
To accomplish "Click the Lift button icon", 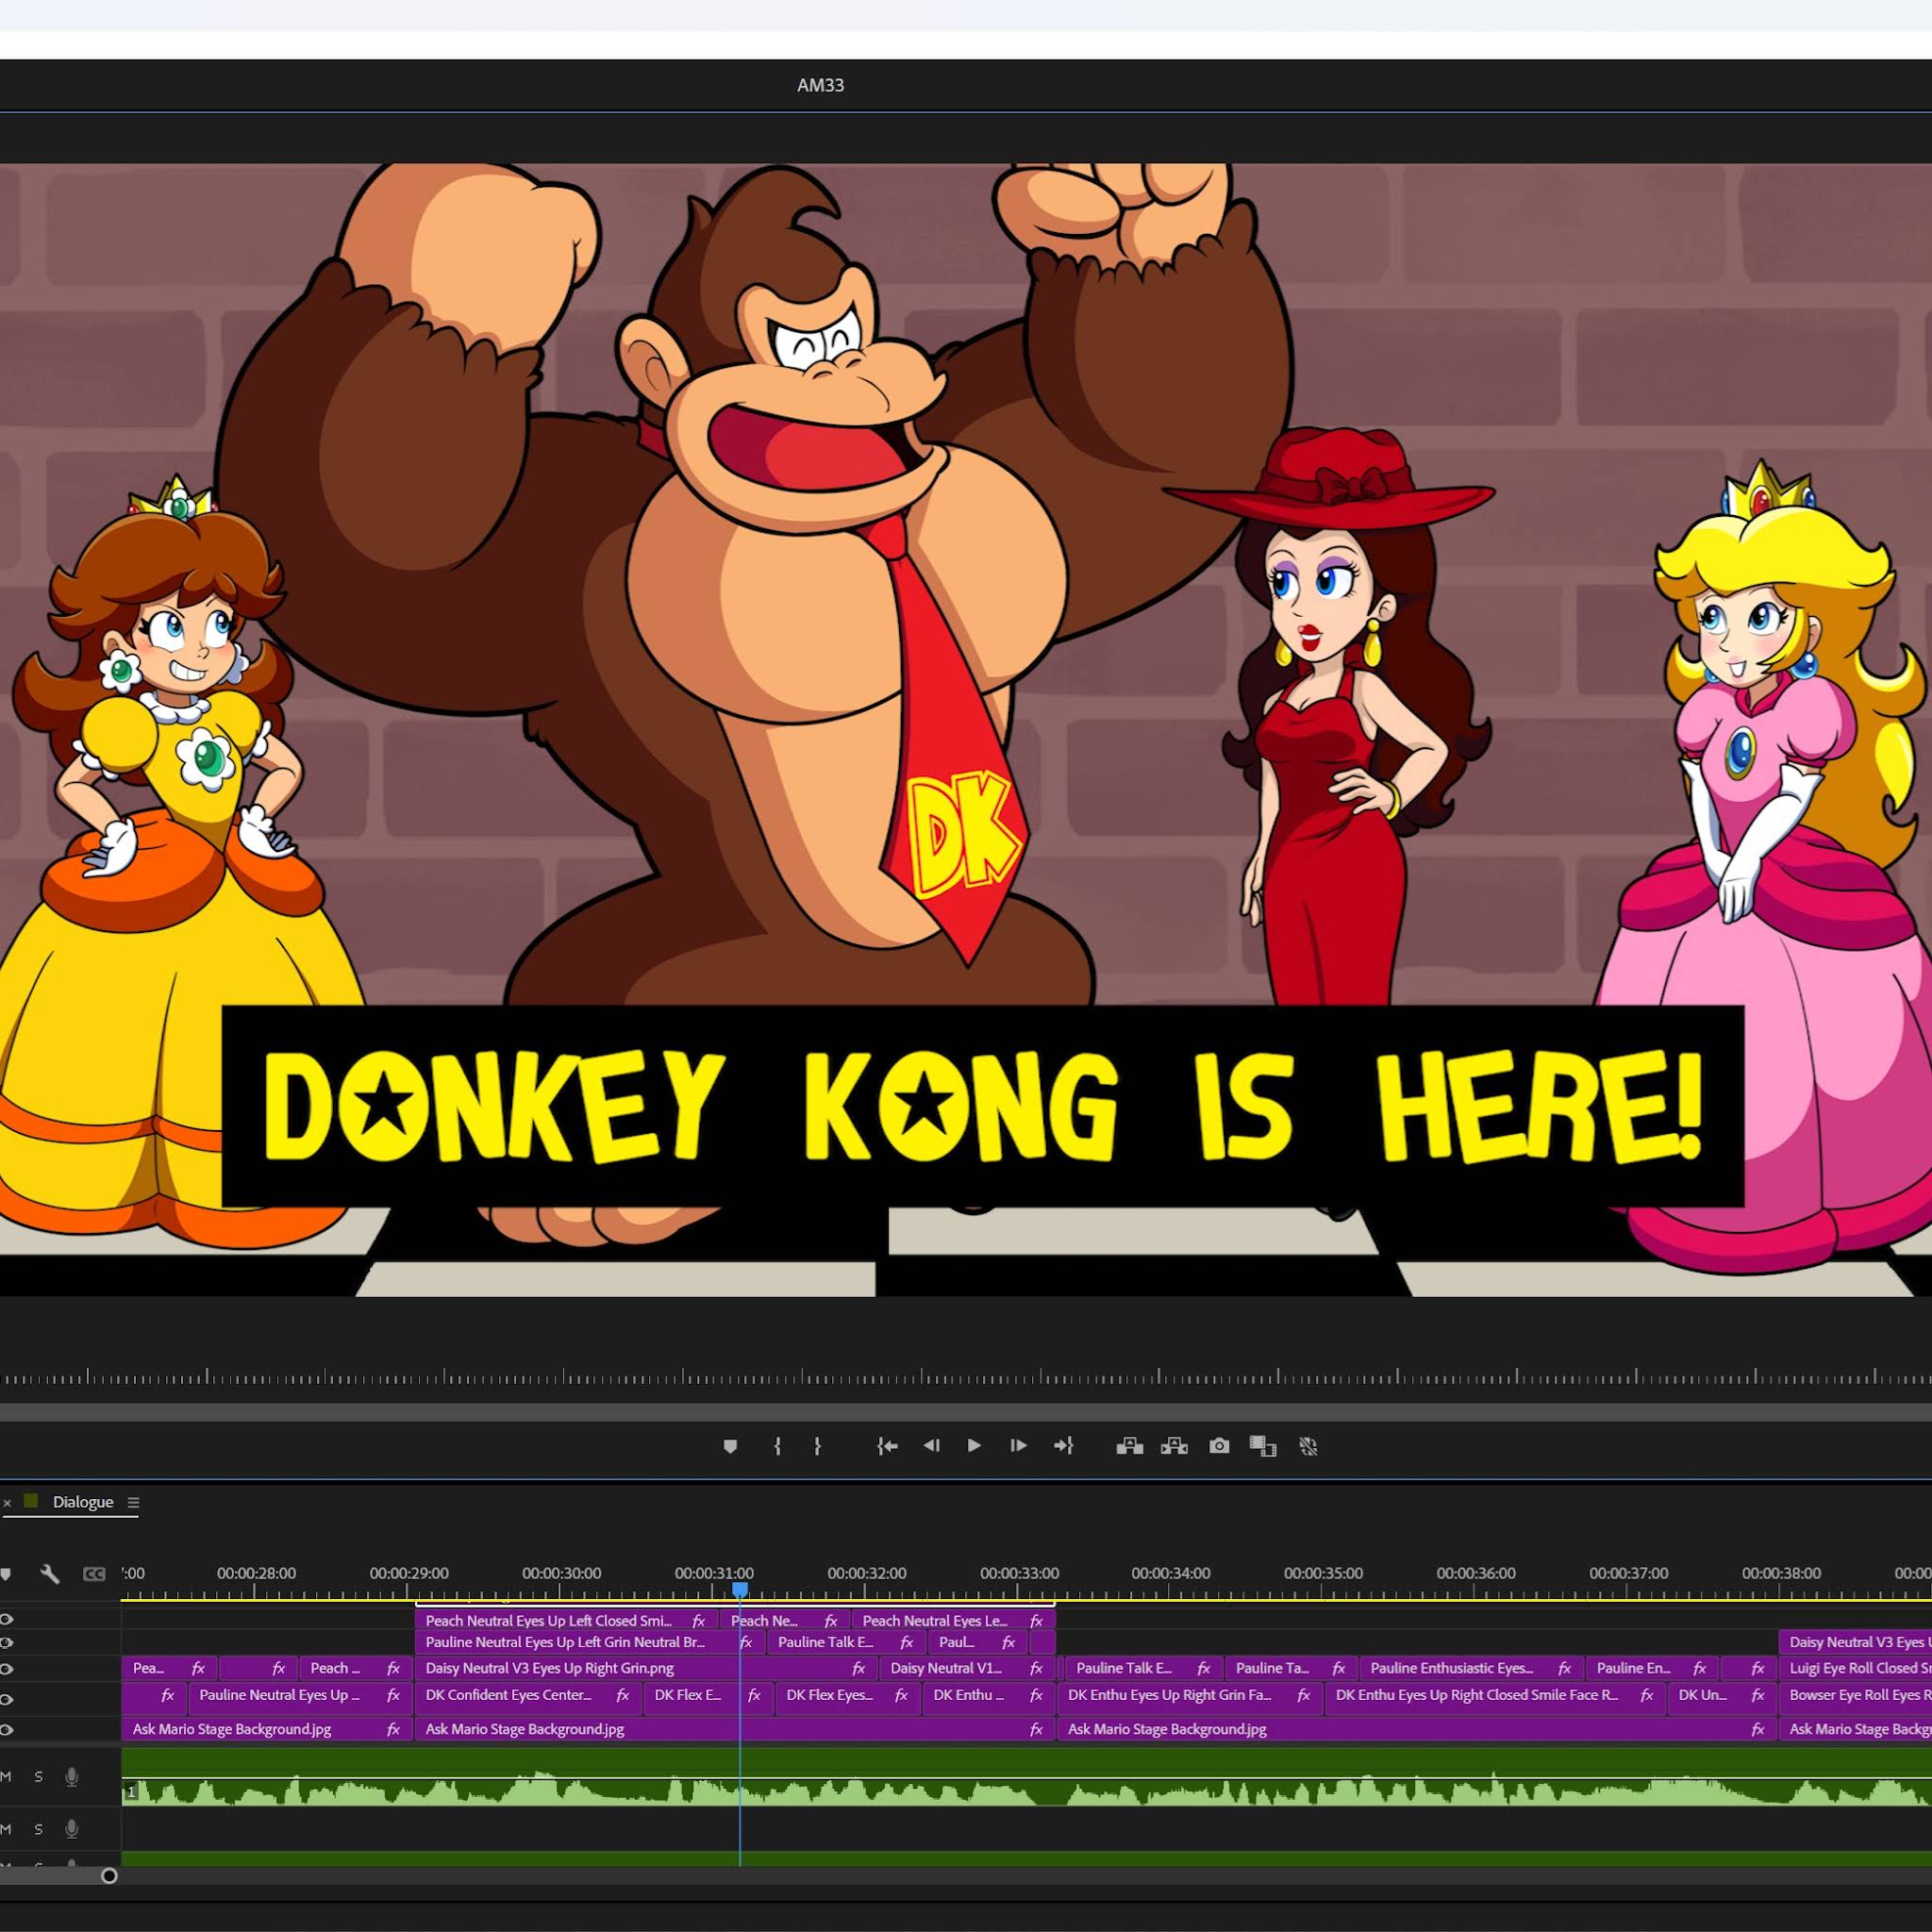I will coord(1129,1446).
